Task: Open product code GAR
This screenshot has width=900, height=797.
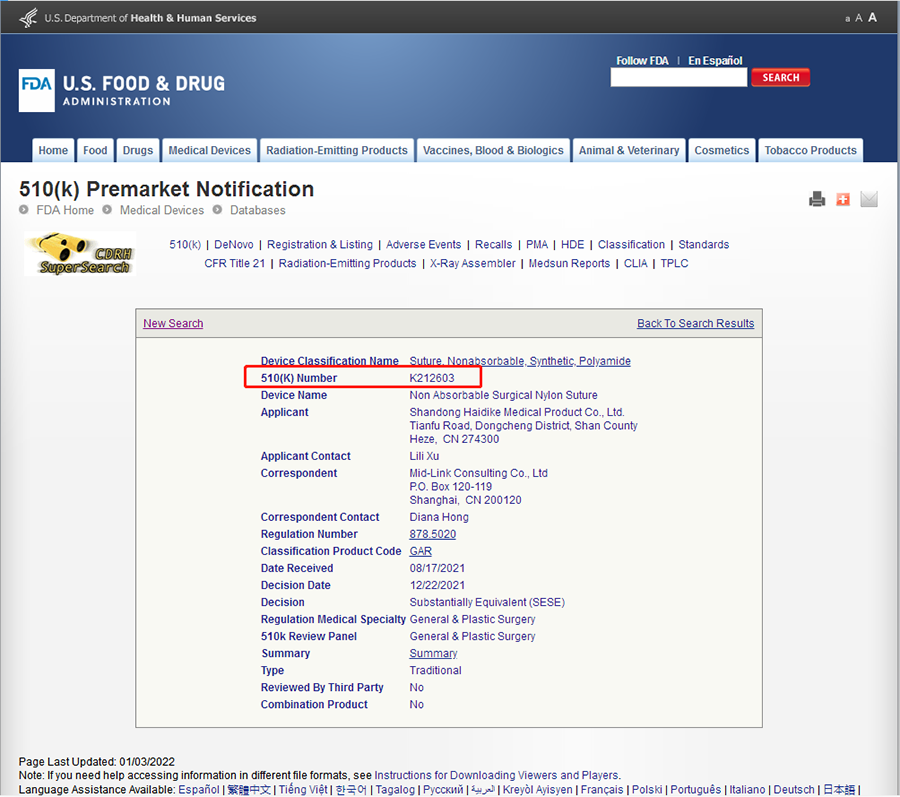Action: [x=421, y=551]
